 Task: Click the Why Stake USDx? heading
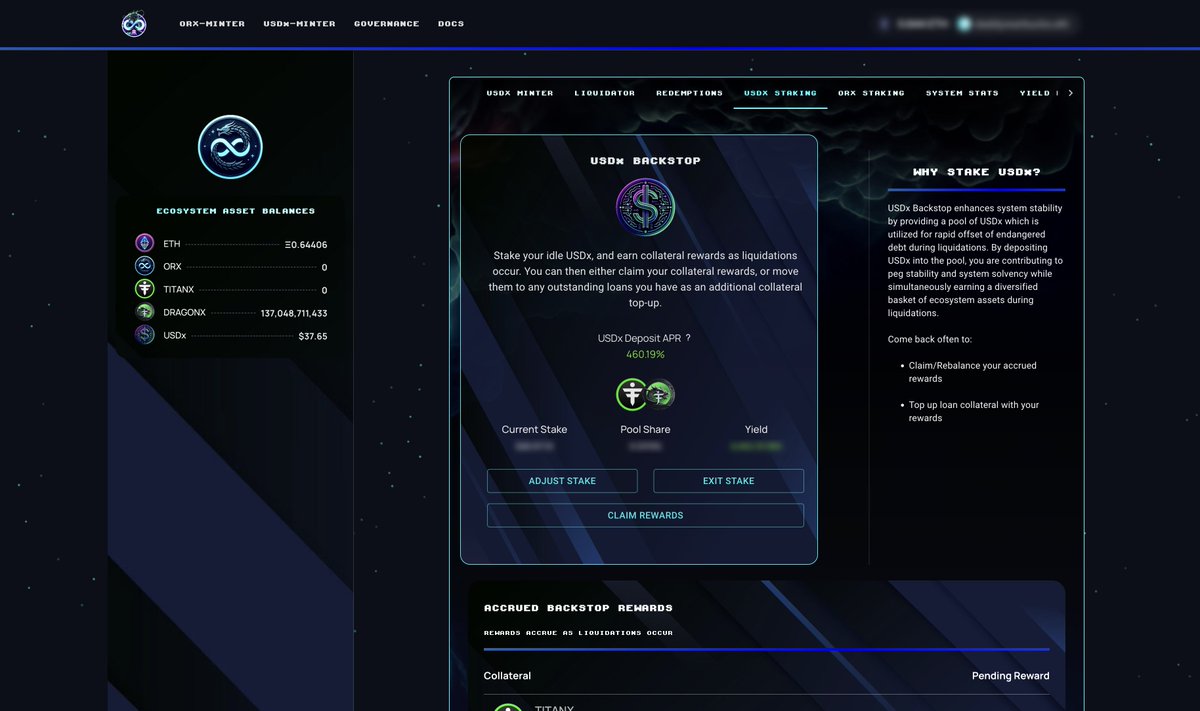point(977,172)
